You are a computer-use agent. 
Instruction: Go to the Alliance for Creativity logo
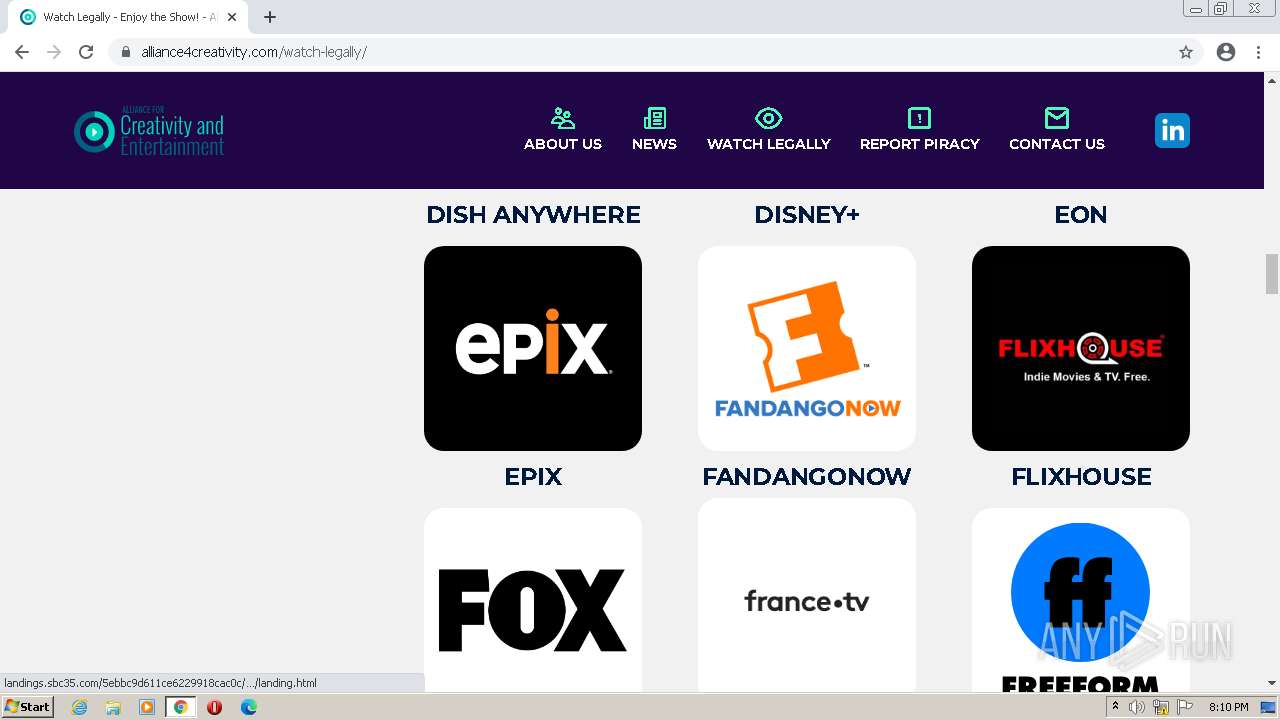149,131
